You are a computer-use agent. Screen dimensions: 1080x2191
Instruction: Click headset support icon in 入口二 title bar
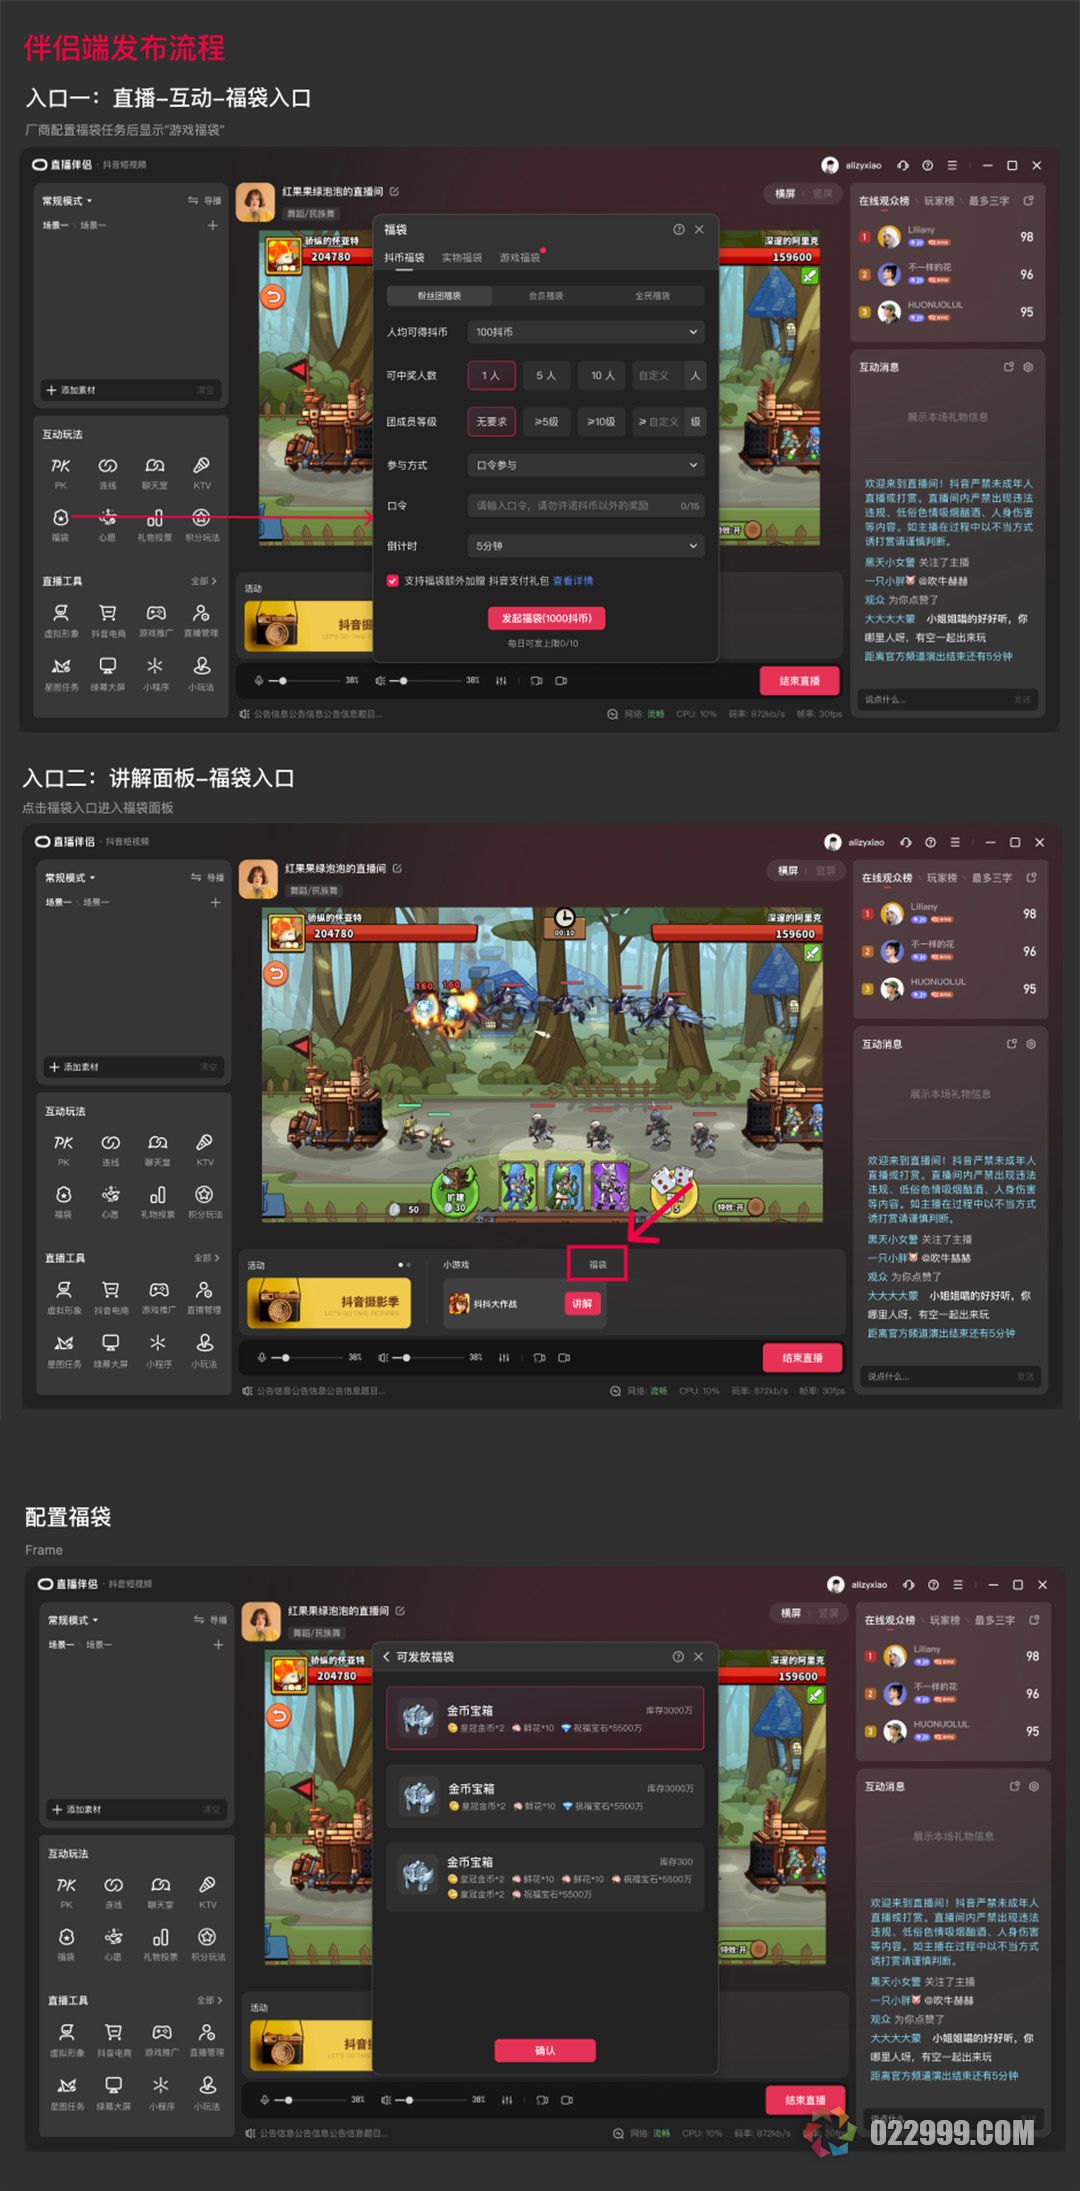point(906,842)
